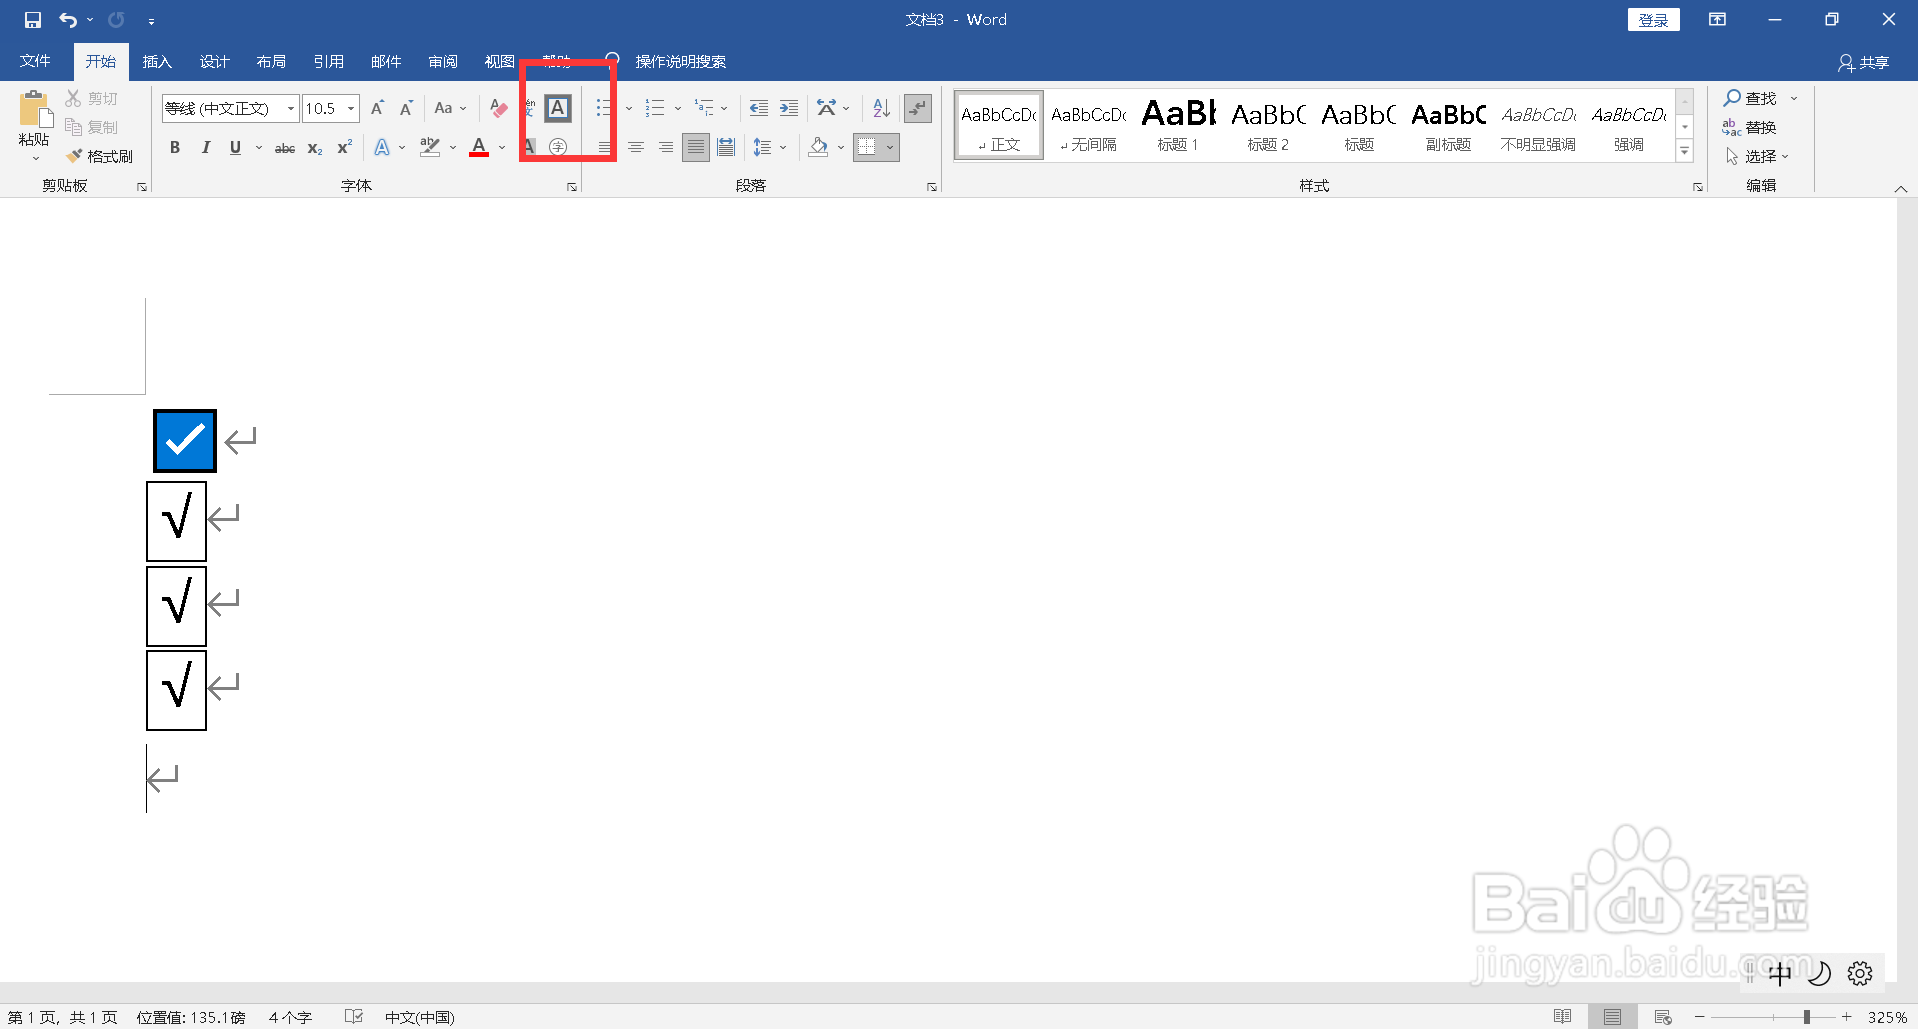Screen dimensions: 1918x1029
Task: Click the 登录 sign-in button
Action: point(1653,20)
